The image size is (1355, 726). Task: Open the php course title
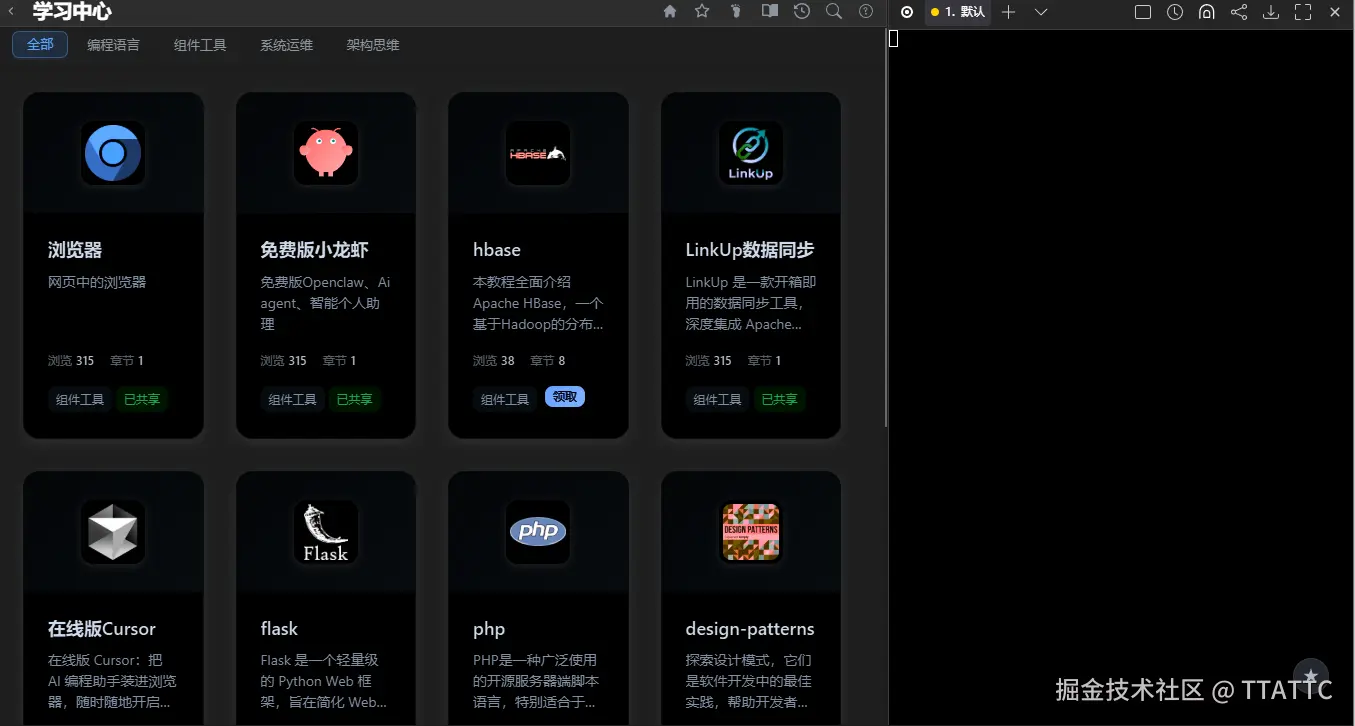tap(489, 629)
